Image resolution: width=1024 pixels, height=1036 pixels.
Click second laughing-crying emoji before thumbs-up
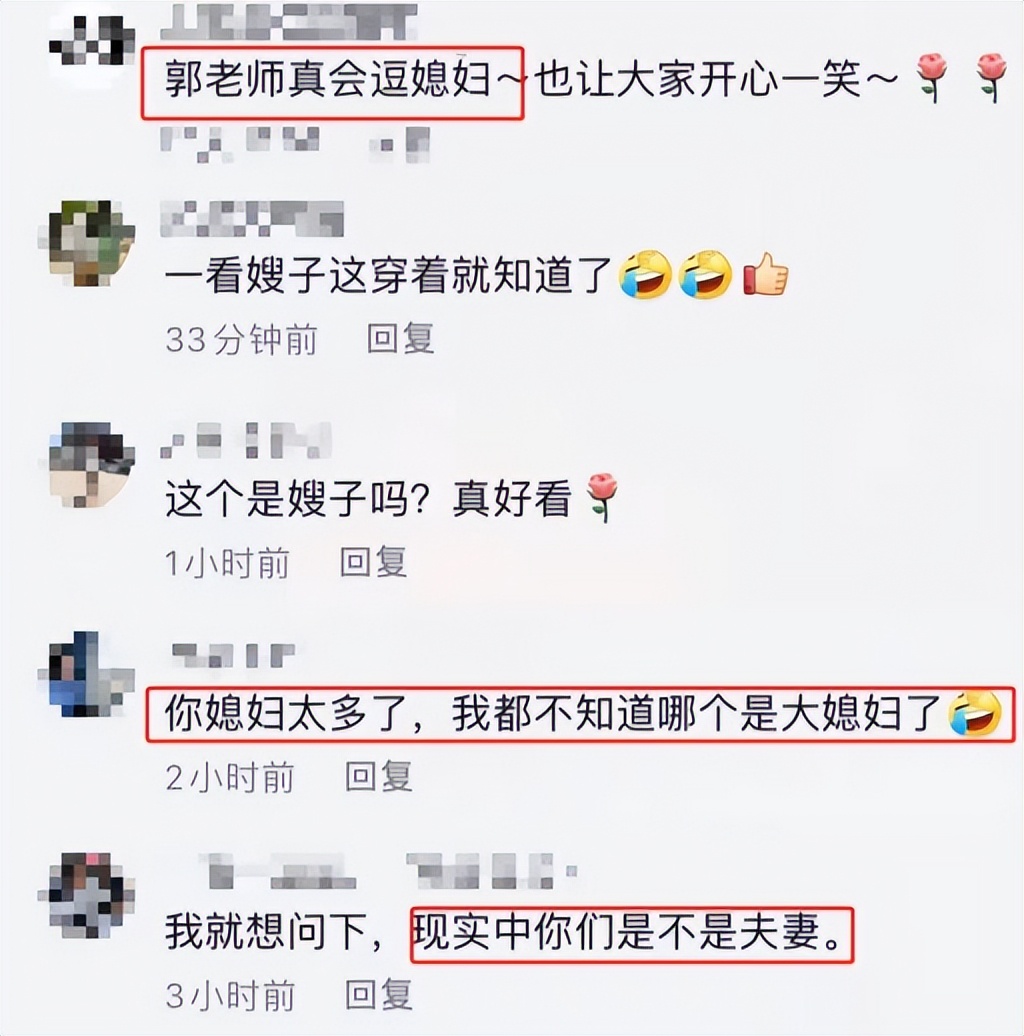tap(706, 275)
